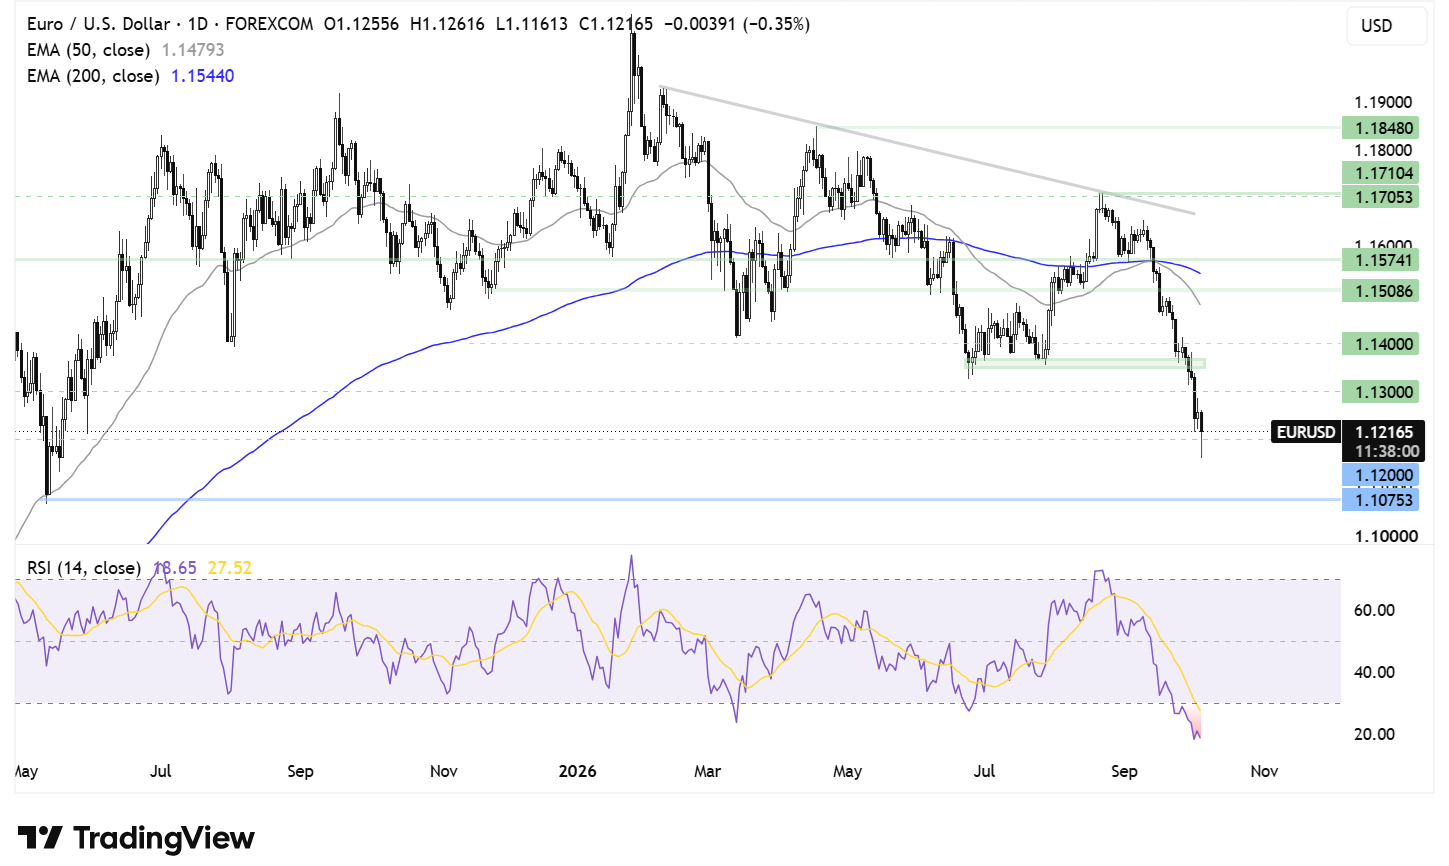Click the EURUSD current price tag

point(1306,432)
